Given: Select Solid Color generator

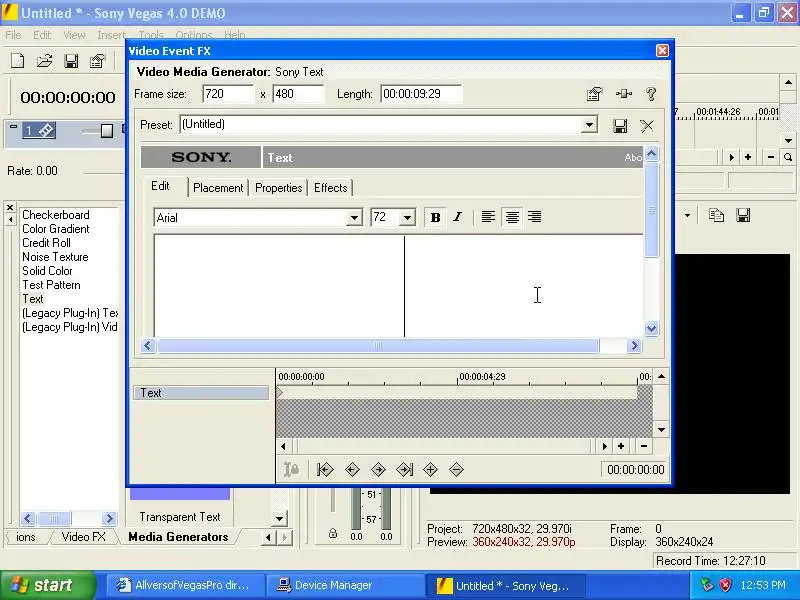Looking at the screenshot, I should (x=47, y=271).
